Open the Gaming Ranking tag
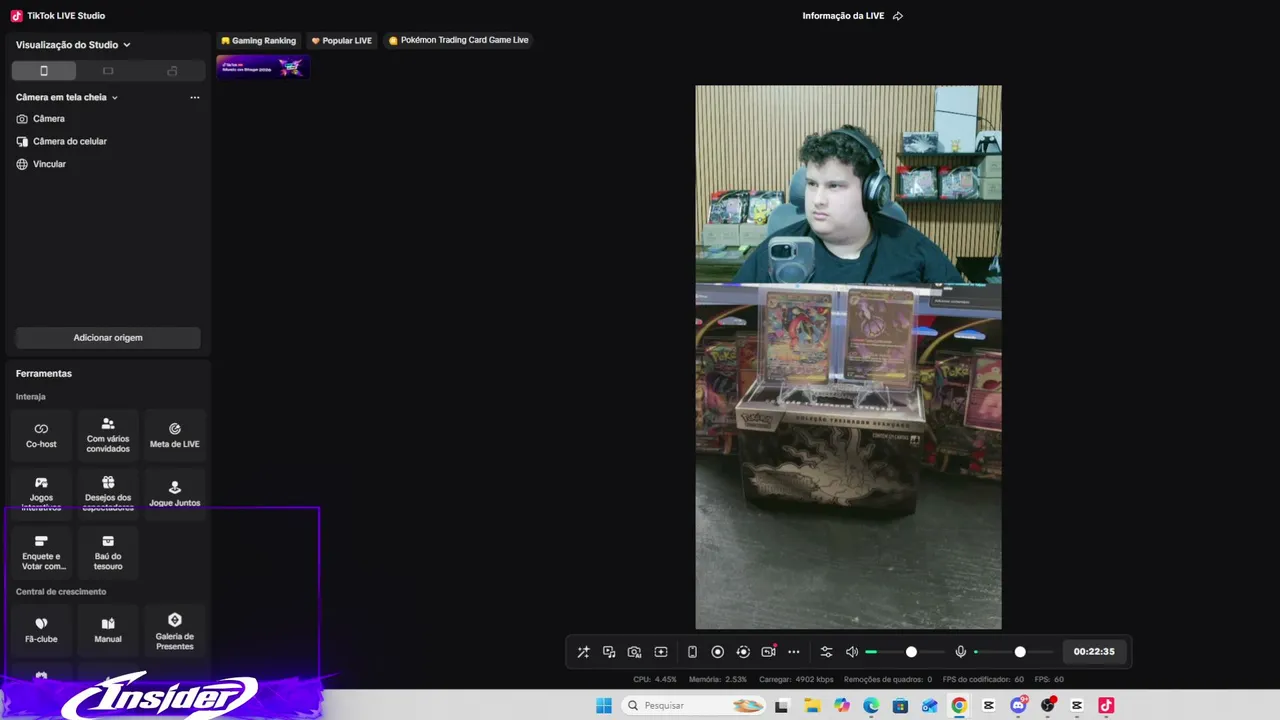 (x=259, y=41)
